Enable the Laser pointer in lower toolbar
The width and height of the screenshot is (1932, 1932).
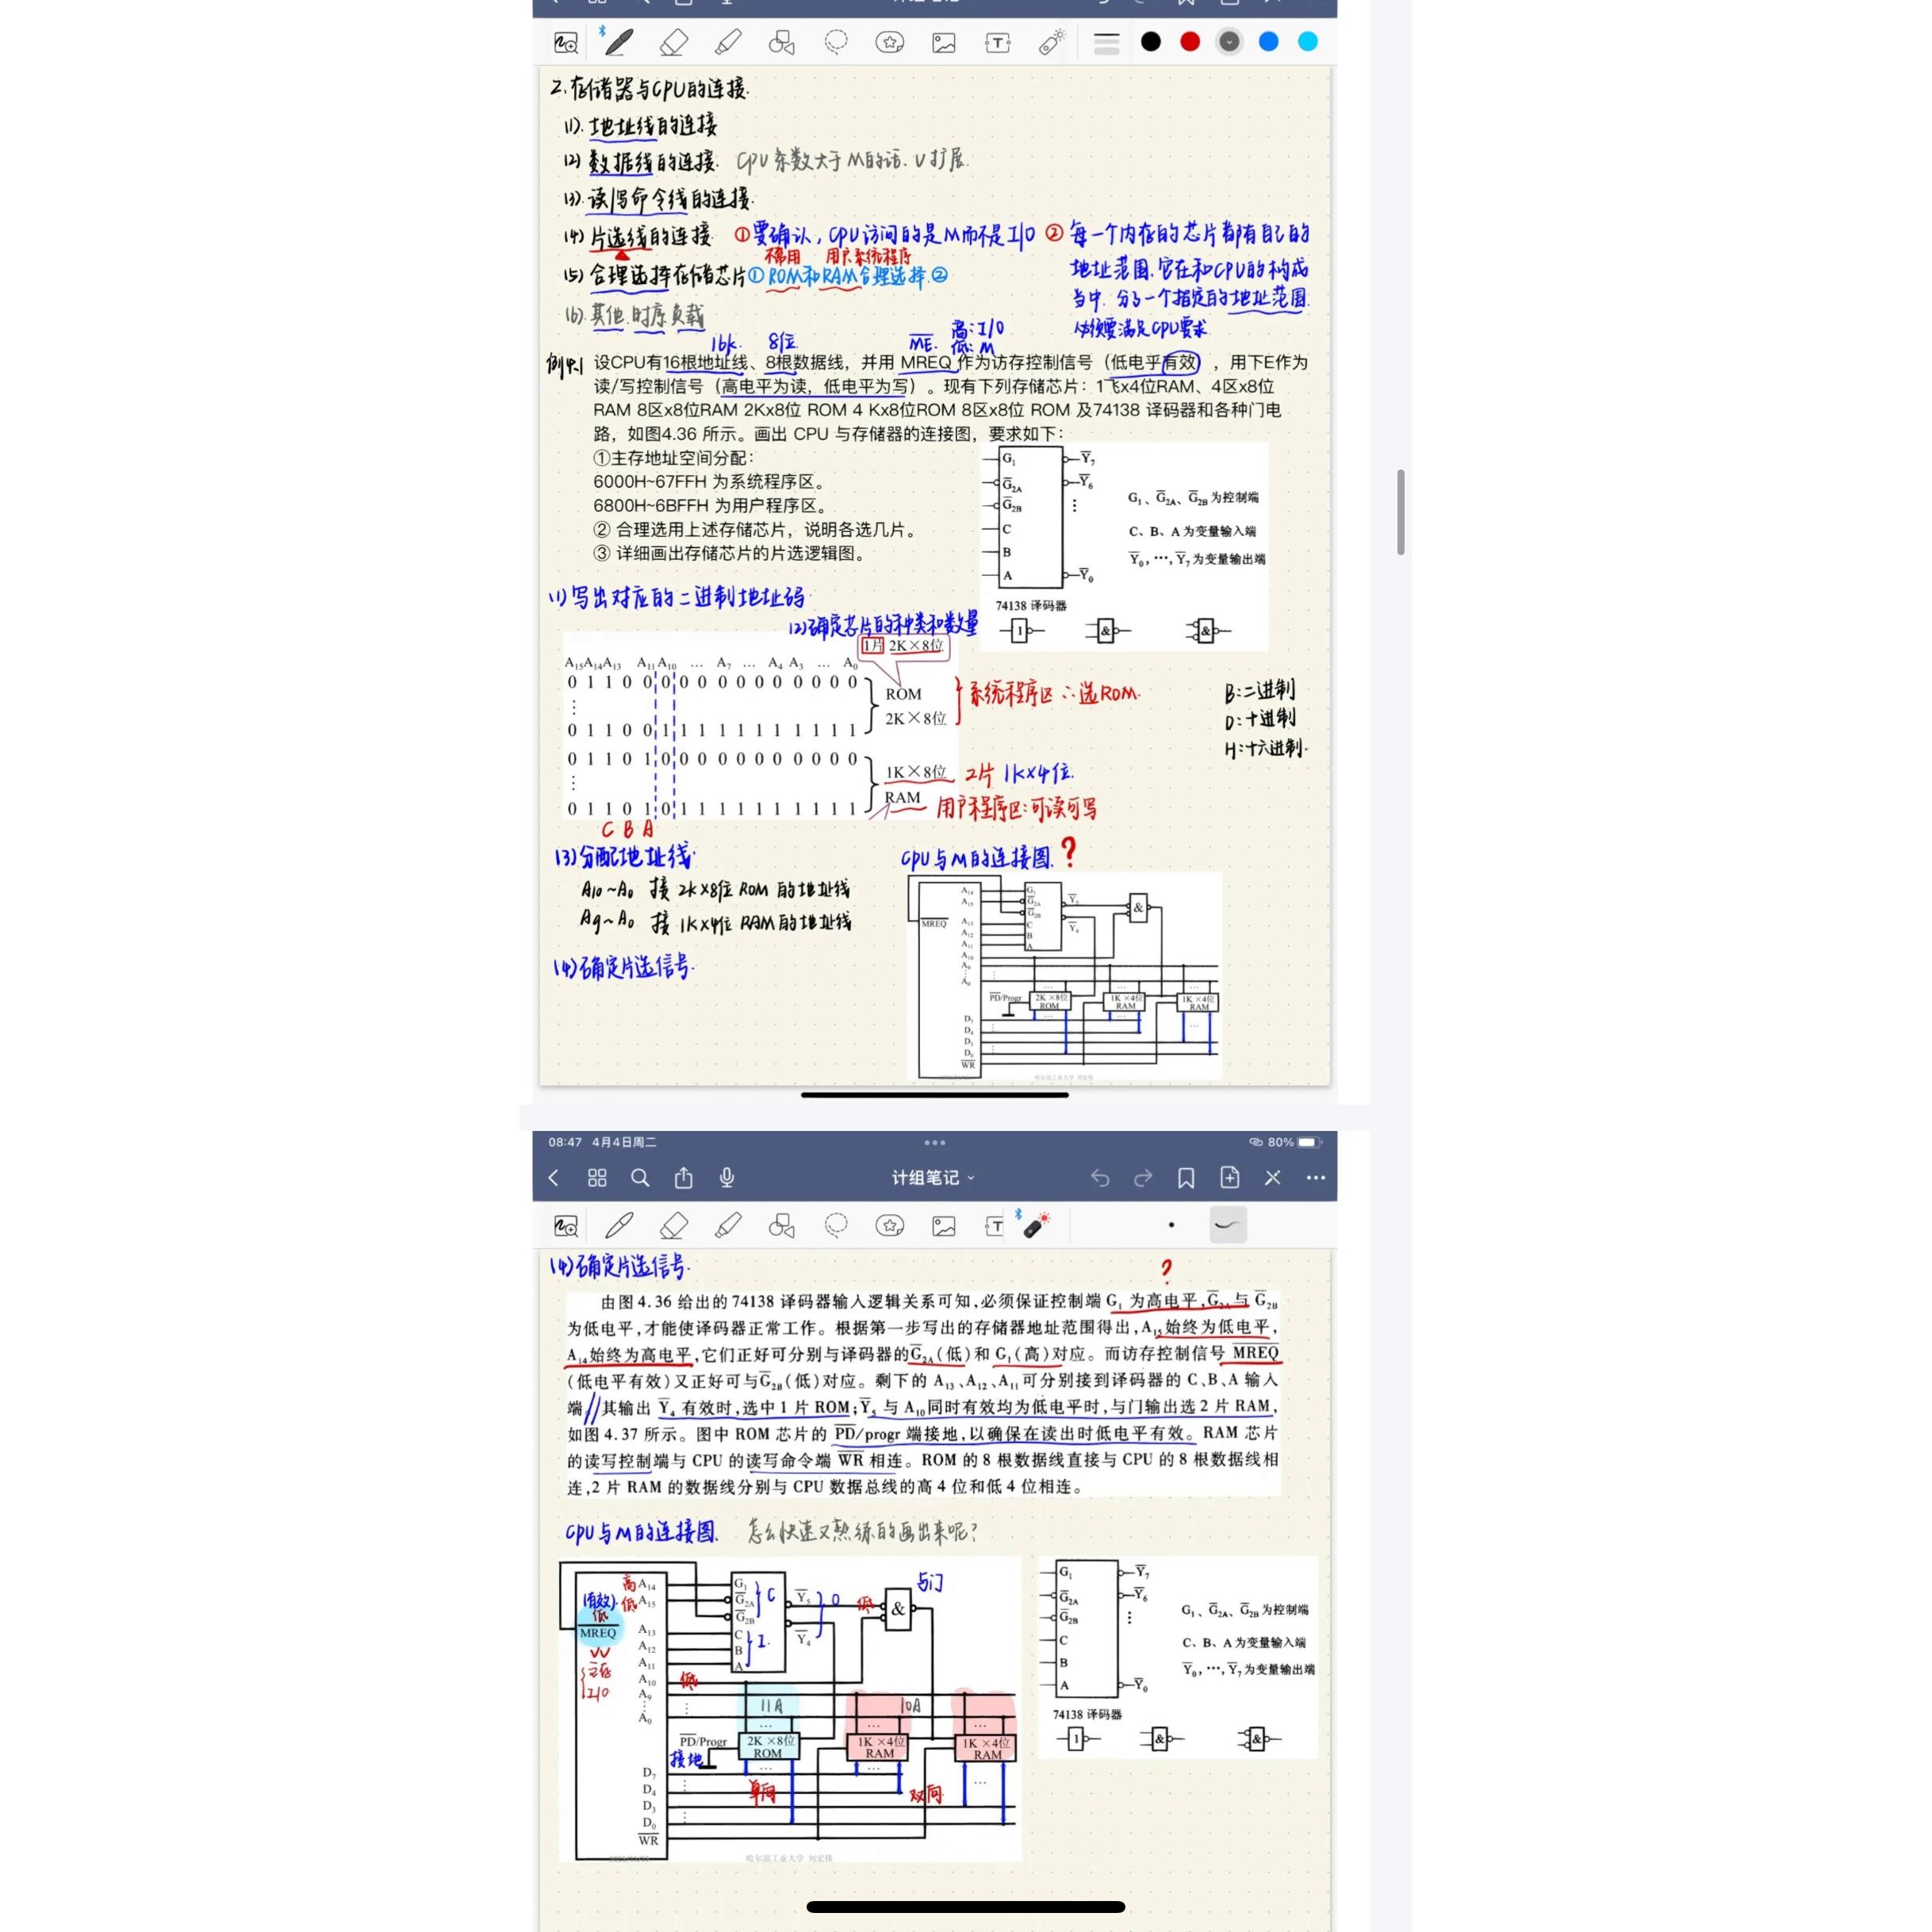pos(1036,1225)
